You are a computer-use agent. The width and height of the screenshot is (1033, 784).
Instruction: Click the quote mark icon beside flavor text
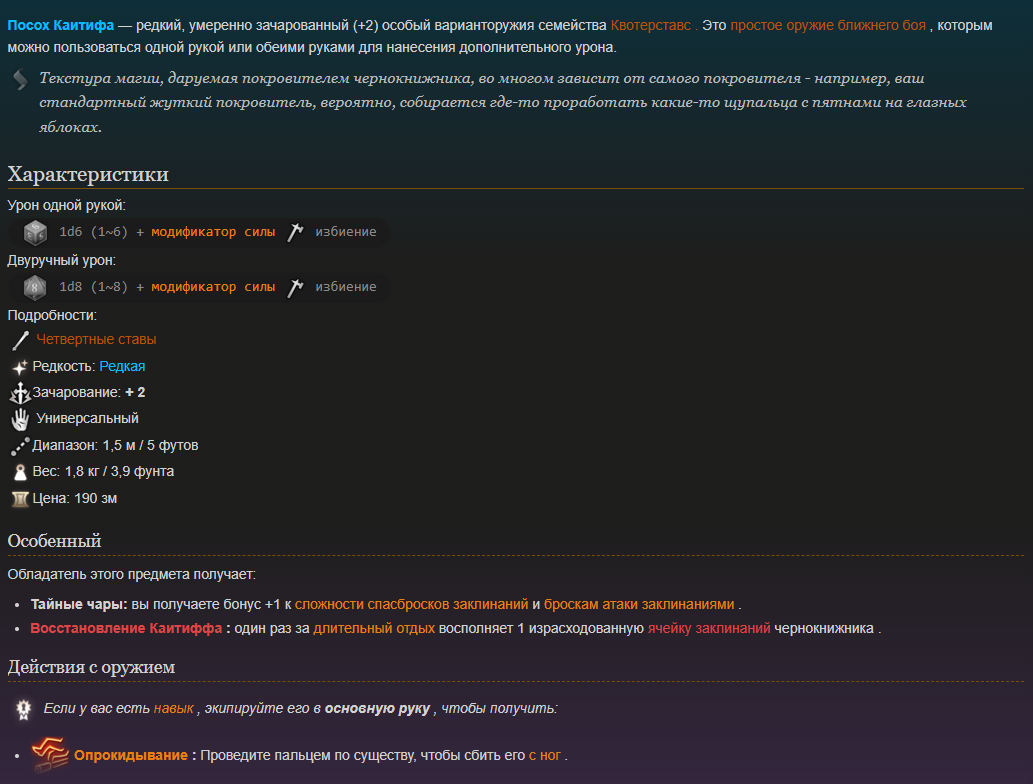click(20, 80)
